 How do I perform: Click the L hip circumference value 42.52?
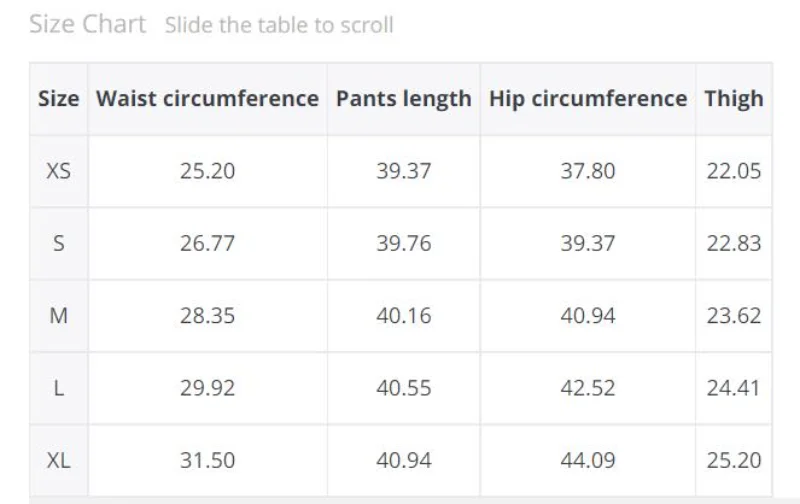(588, 388)
